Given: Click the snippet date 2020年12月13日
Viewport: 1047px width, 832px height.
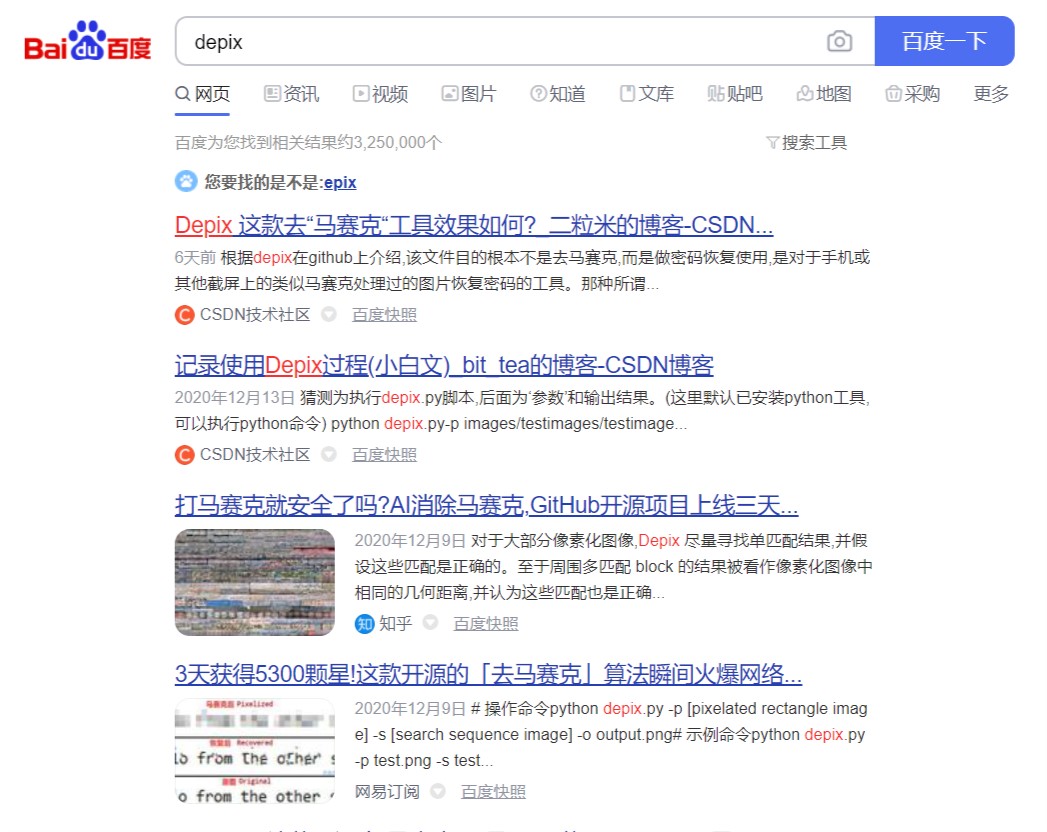Looking at the screenshot, I should 234,398.
